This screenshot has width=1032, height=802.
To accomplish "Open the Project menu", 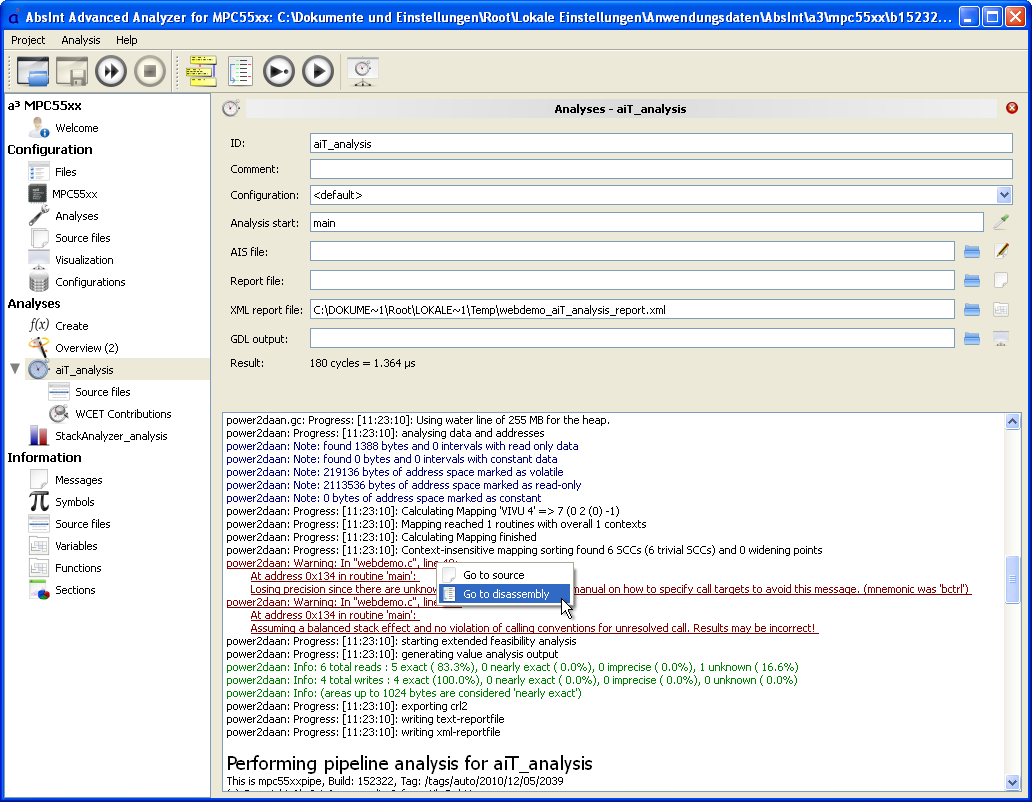I will tap(28, 40).
